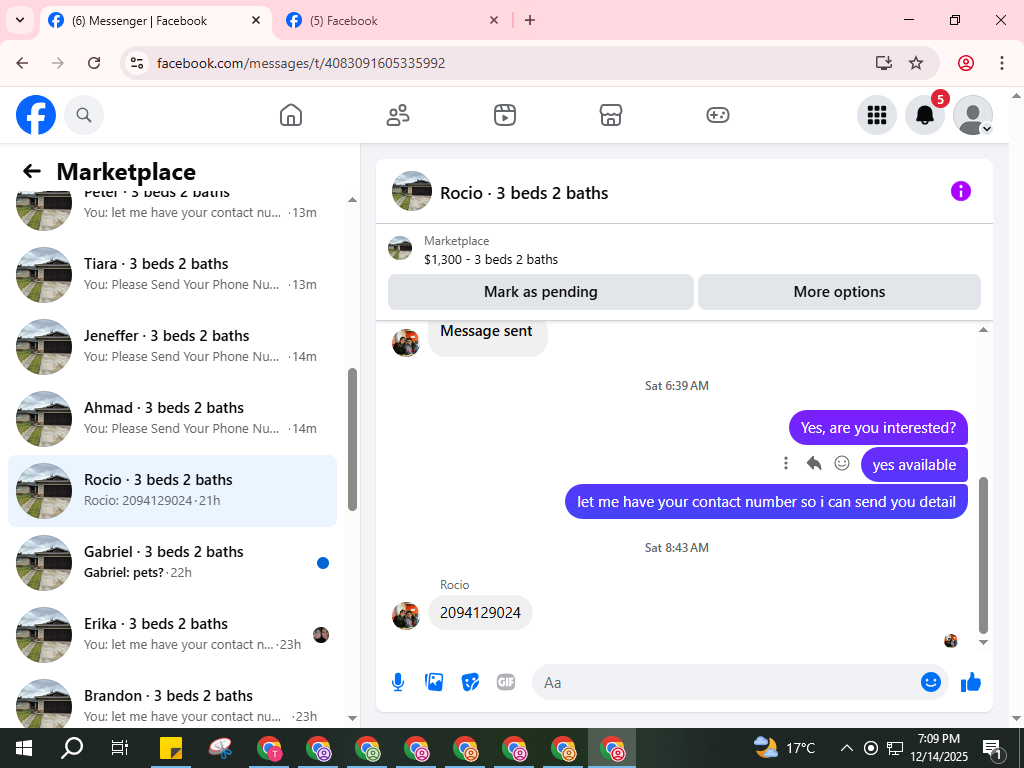Click the $1,300 Marketplace listing link
The width and height of the screenshot is (1024, 768).
(490, 259)
